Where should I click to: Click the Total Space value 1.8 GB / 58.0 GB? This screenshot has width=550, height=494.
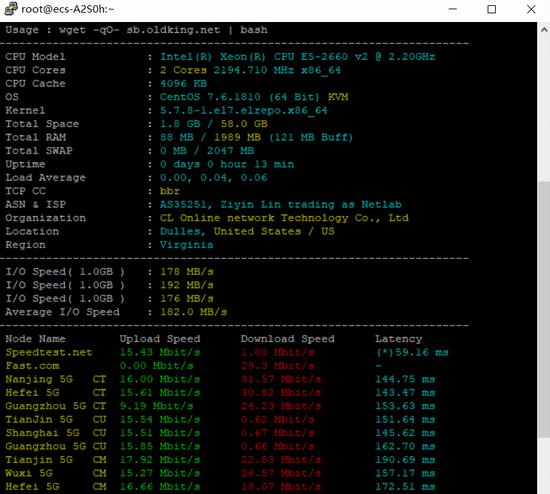(214, 124)
